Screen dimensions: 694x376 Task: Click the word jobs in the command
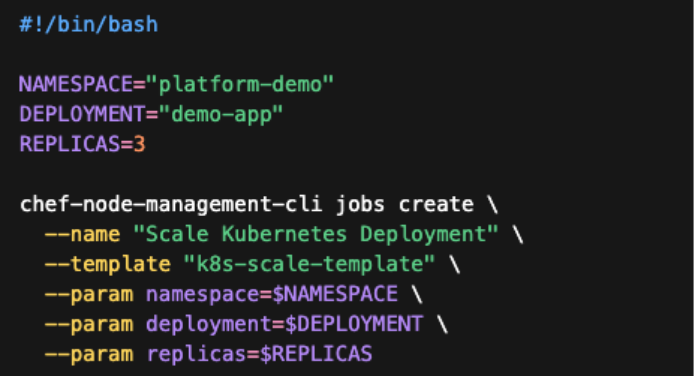tap(360, 205)
